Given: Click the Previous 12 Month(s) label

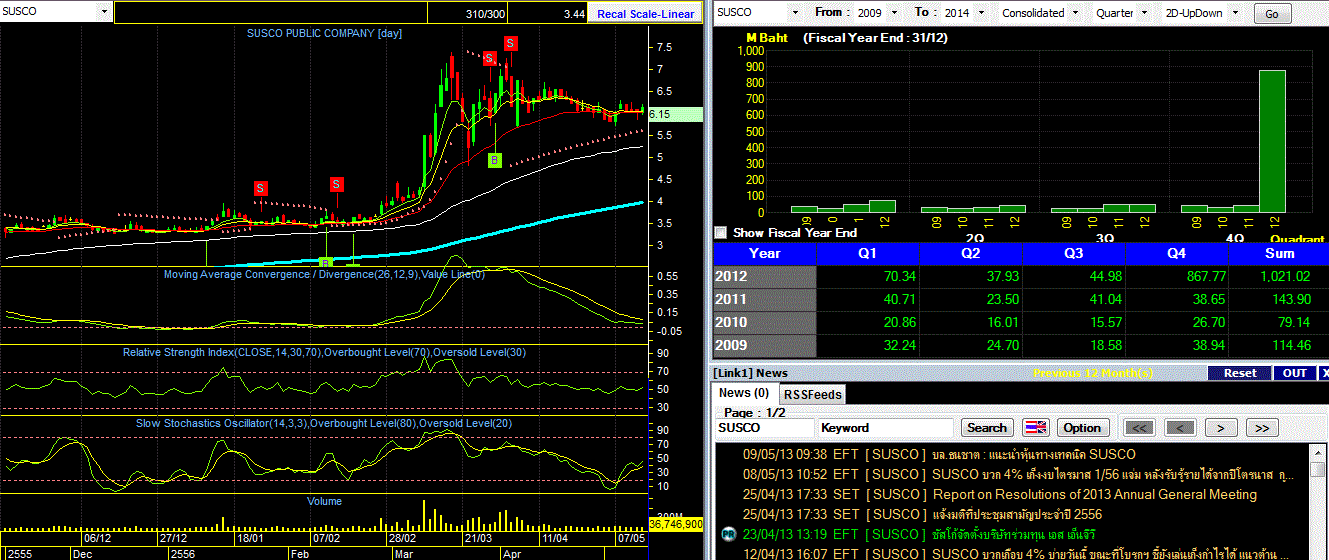Looking at the screenshot, I should 1093,373.
